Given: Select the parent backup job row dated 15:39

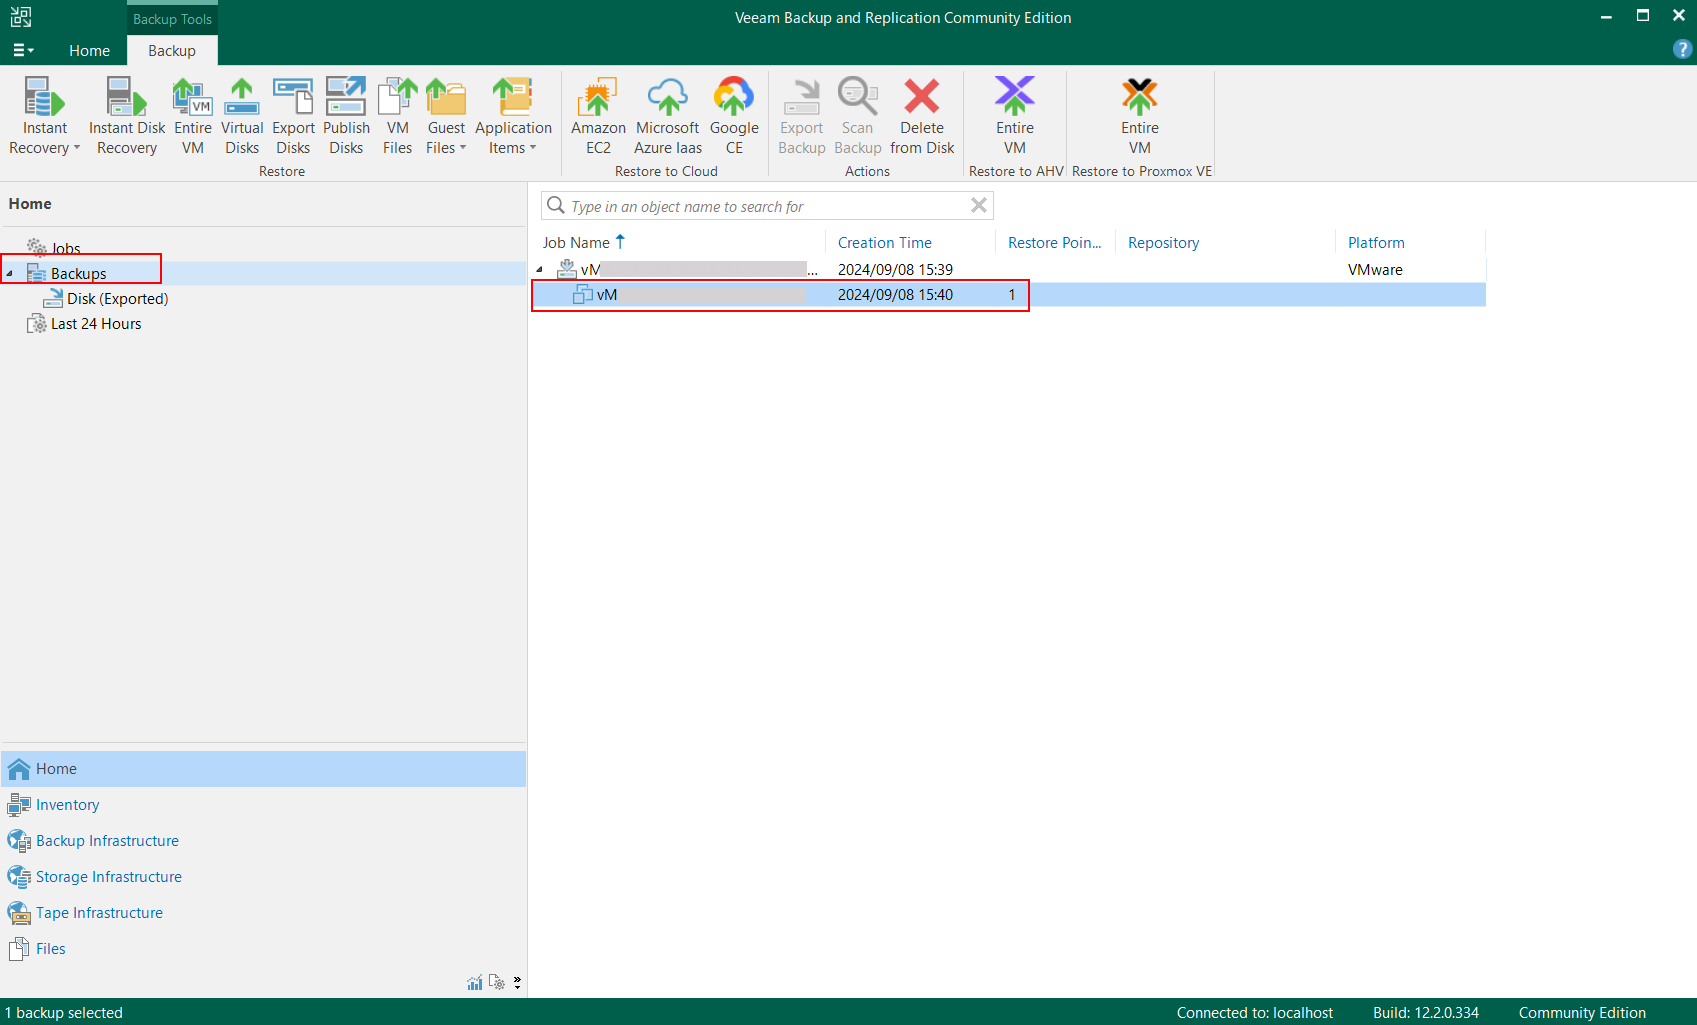Looking at the screenshot, I should point(1010,269).
